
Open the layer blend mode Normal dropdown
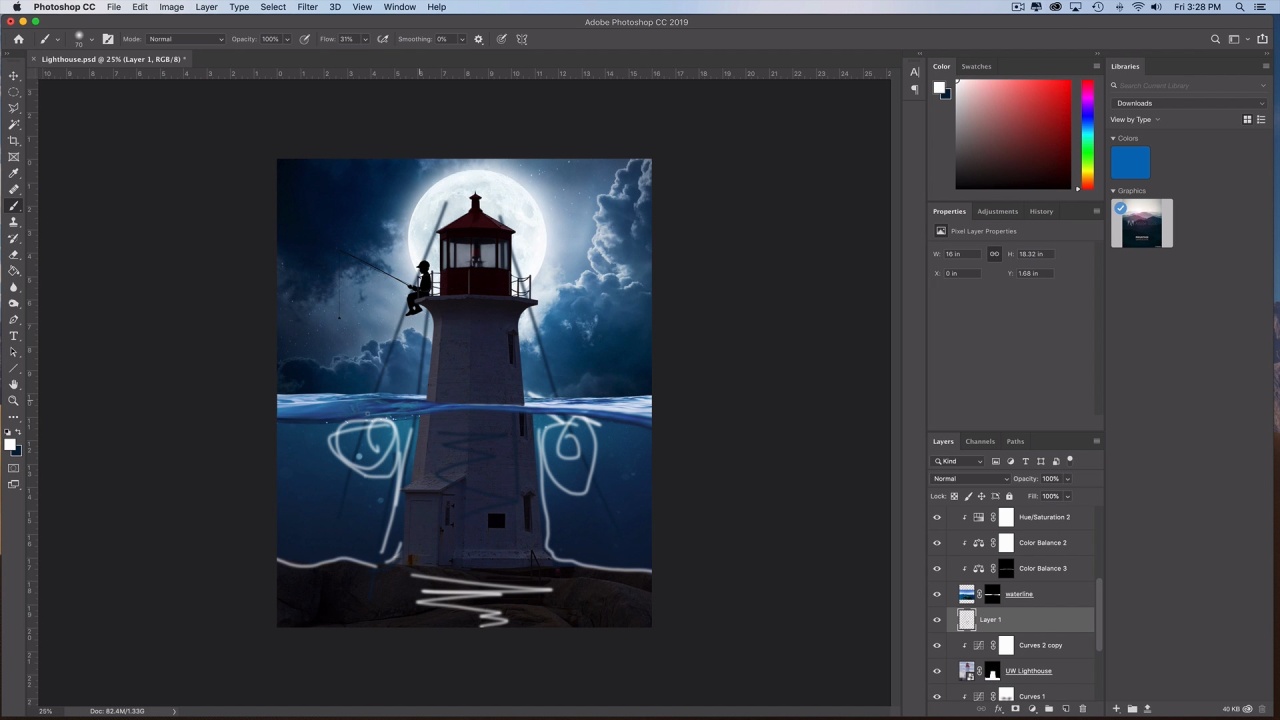click(970, 479)
